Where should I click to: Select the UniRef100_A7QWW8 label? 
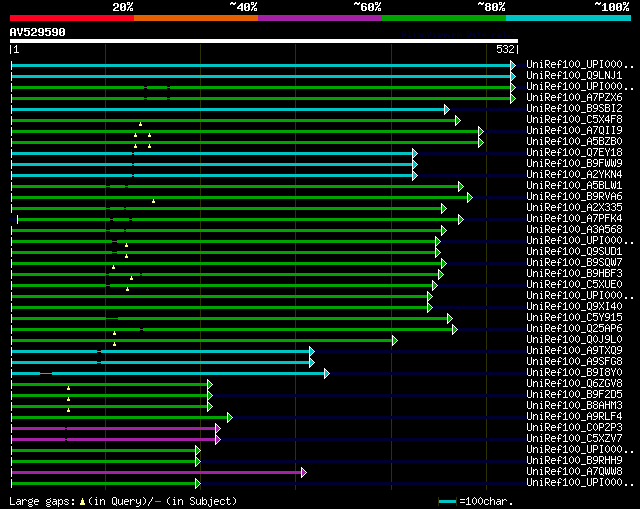(574, 472)
